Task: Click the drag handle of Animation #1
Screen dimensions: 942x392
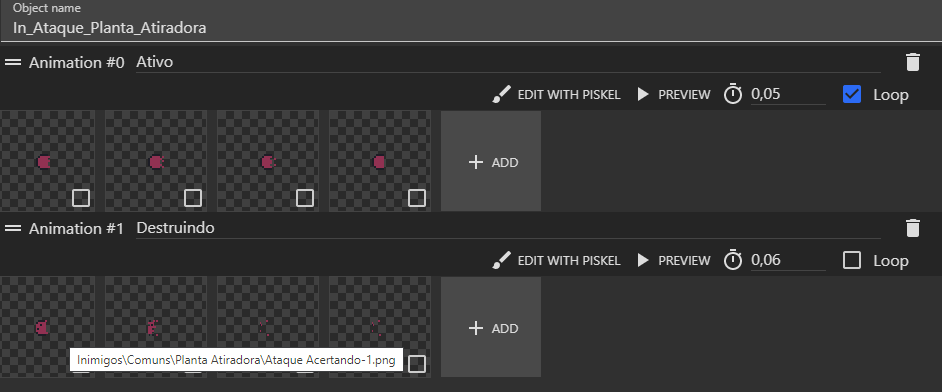Action: (x=13, y=228)
